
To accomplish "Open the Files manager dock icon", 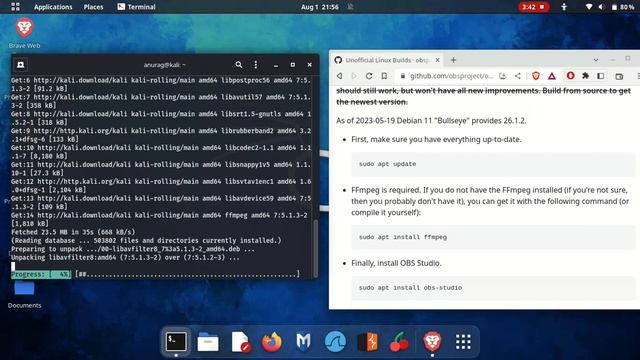I will coord(208,341).
